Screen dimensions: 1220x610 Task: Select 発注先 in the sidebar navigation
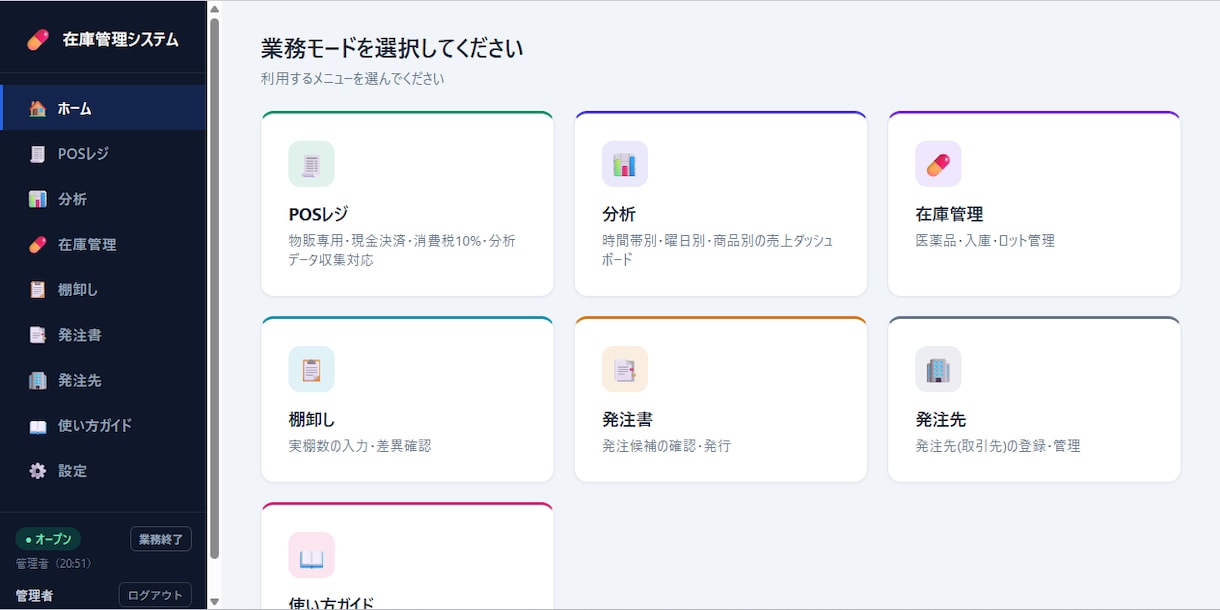click(104, 380)
